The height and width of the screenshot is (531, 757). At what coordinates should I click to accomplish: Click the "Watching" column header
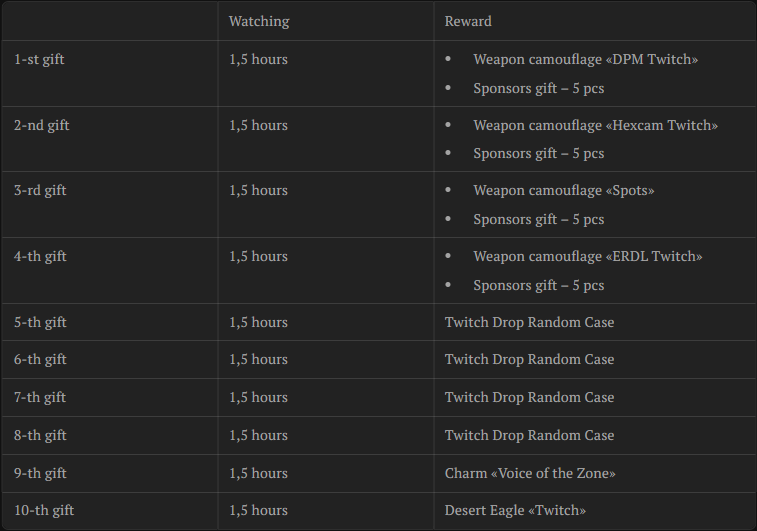[259, 21]
